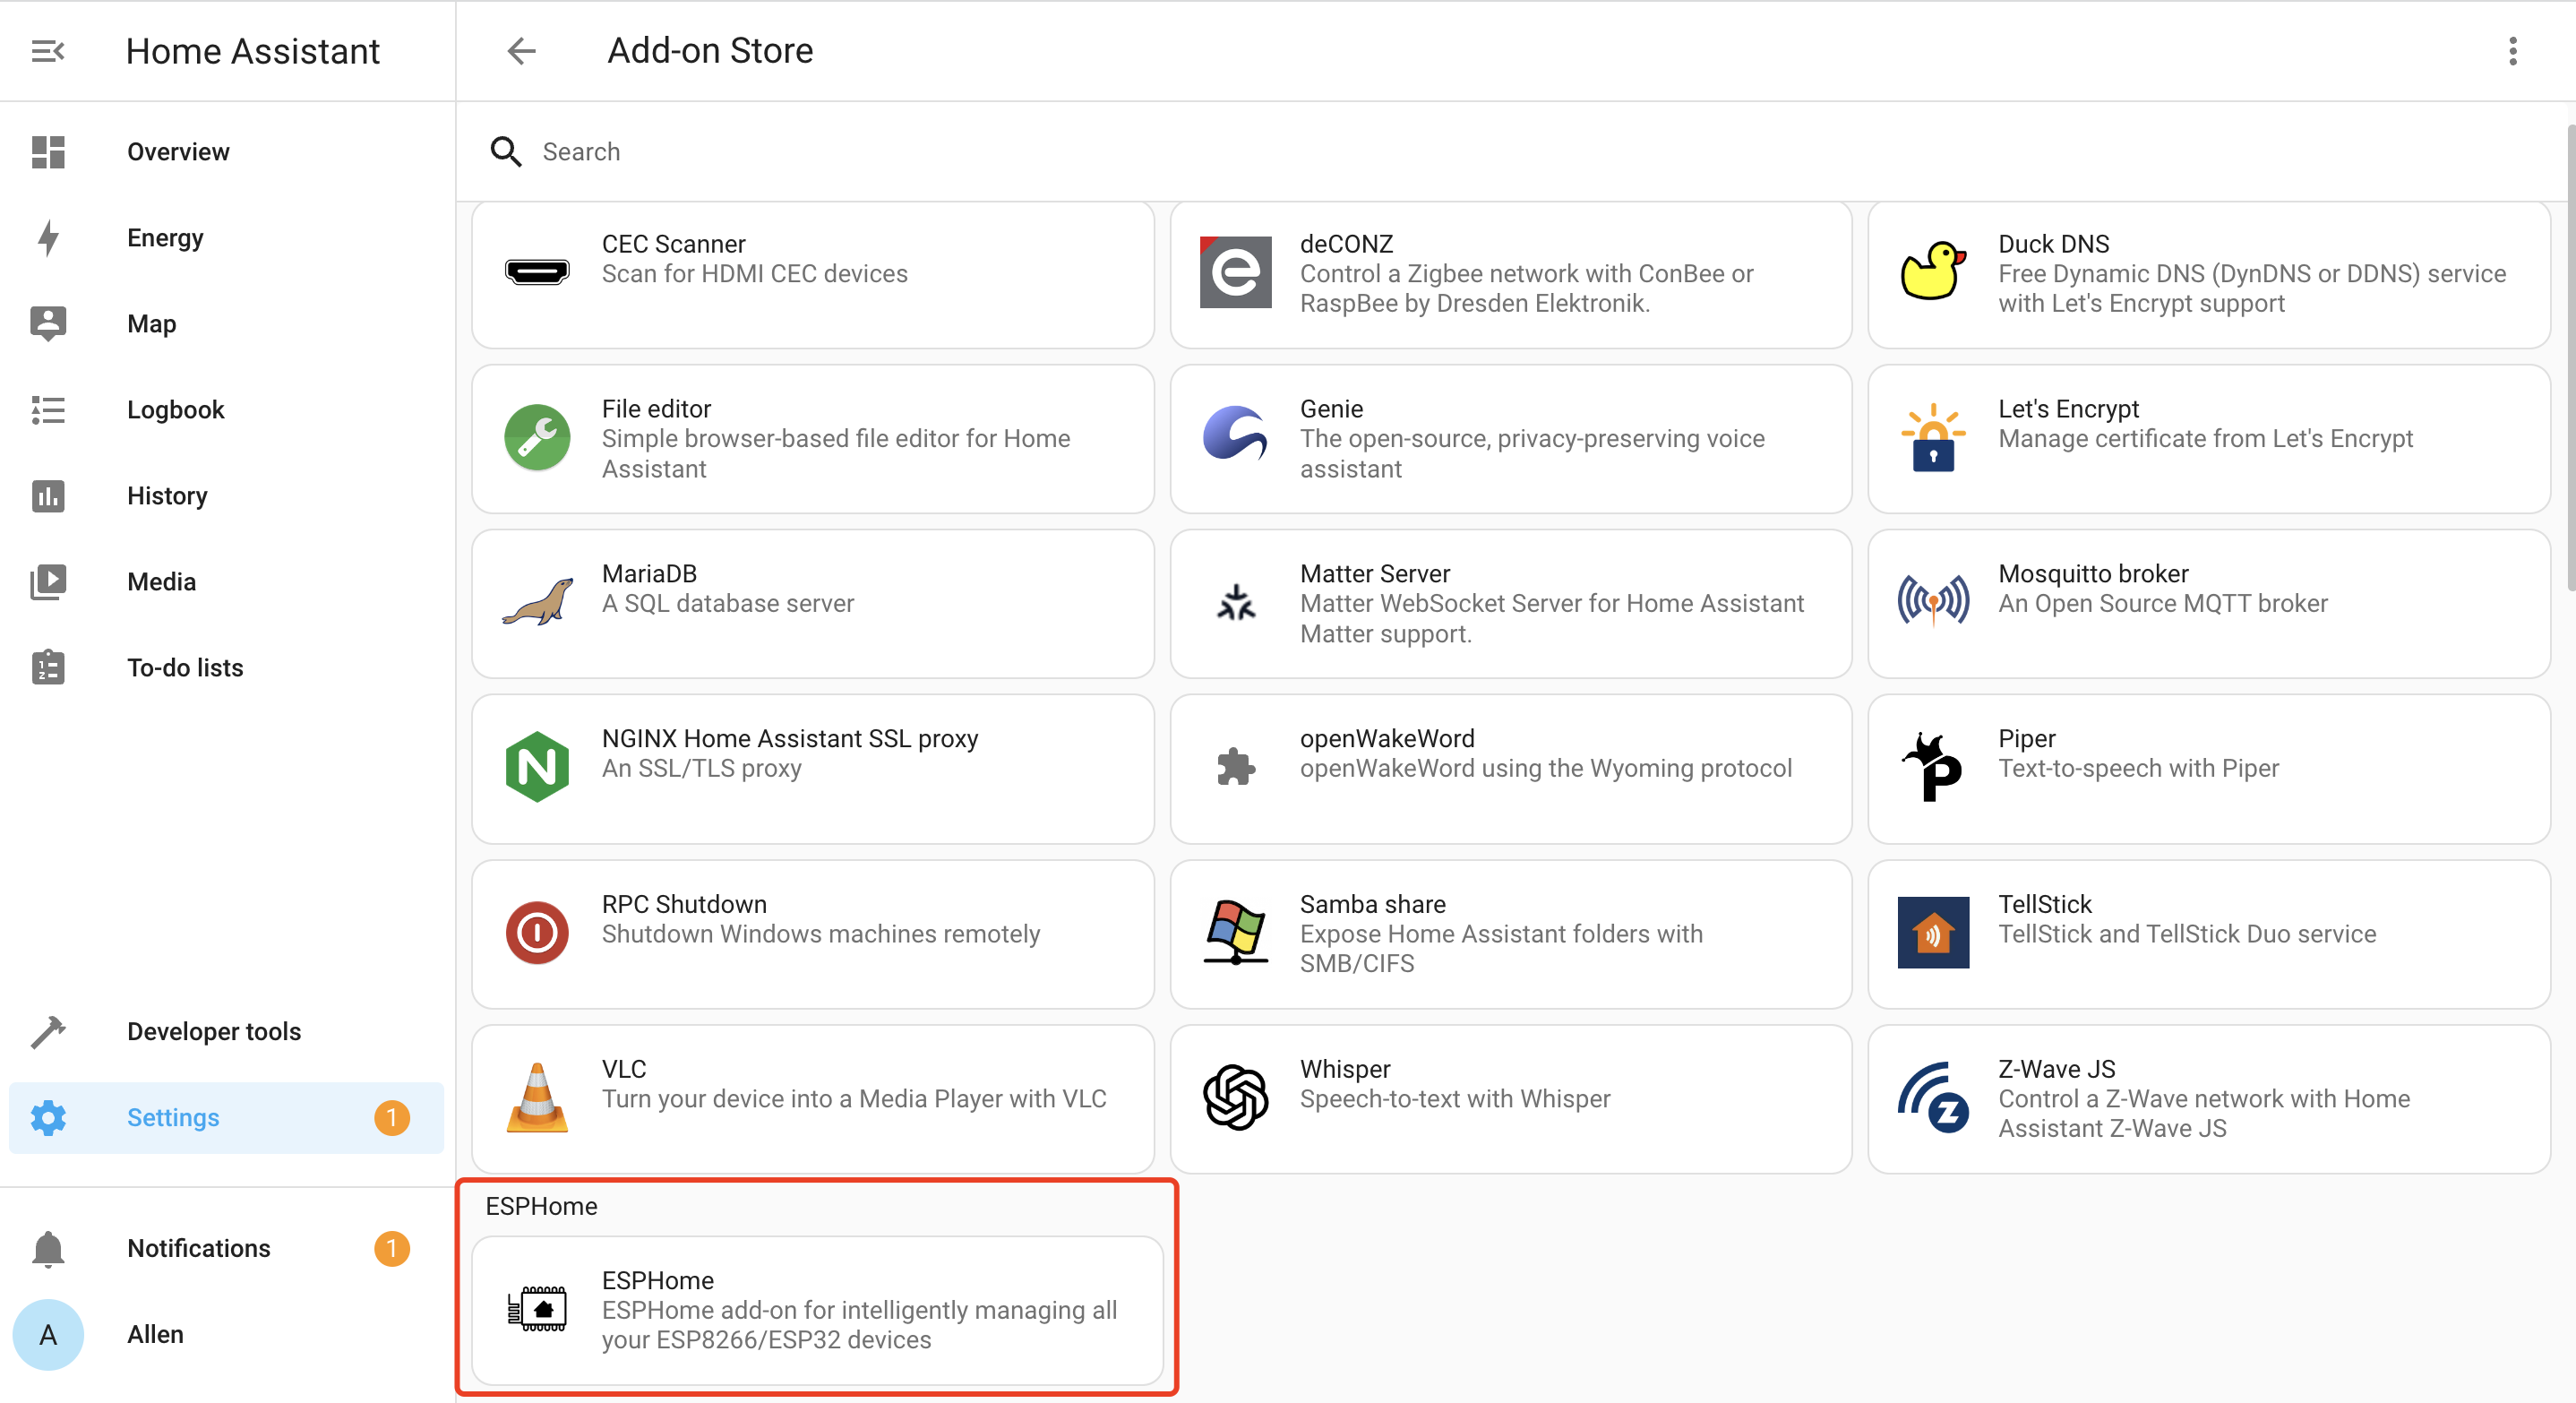Screen dimensions: 2576x1403
Task: Select Energy in the sidebar
Action: 165,238
